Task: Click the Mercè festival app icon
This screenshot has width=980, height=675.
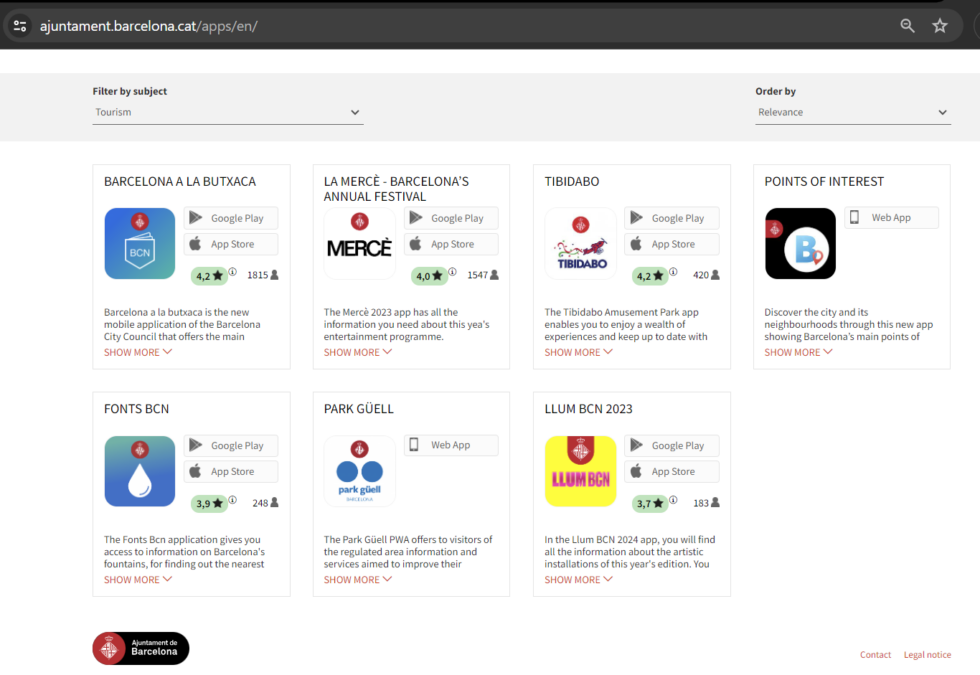Action: [x=359, y=243]
